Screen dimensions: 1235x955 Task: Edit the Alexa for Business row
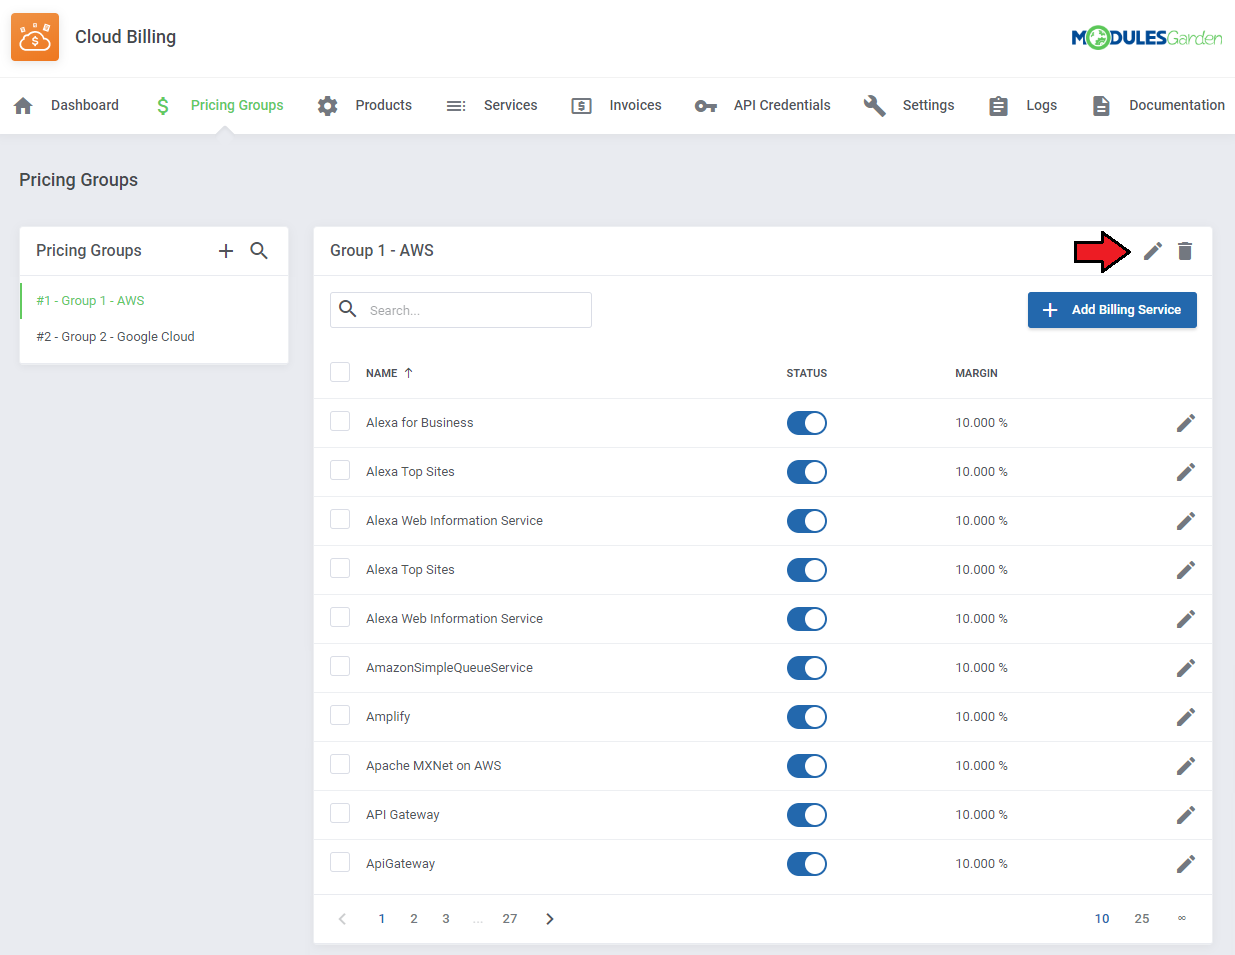click(x=1186, y=423)
